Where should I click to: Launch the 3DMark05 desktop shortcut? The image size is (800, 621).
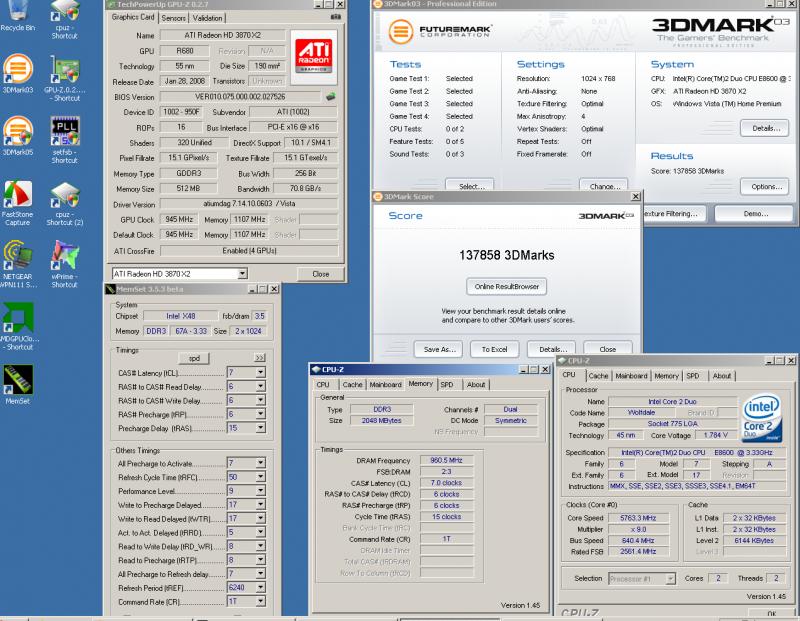coord(17,136)
